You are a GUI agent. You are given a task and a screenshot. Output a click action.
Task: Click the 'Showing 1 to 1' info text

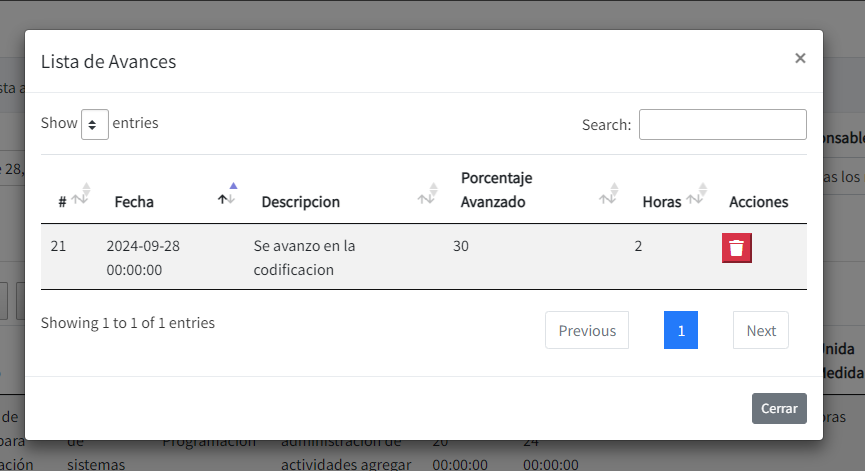(128, 323)
